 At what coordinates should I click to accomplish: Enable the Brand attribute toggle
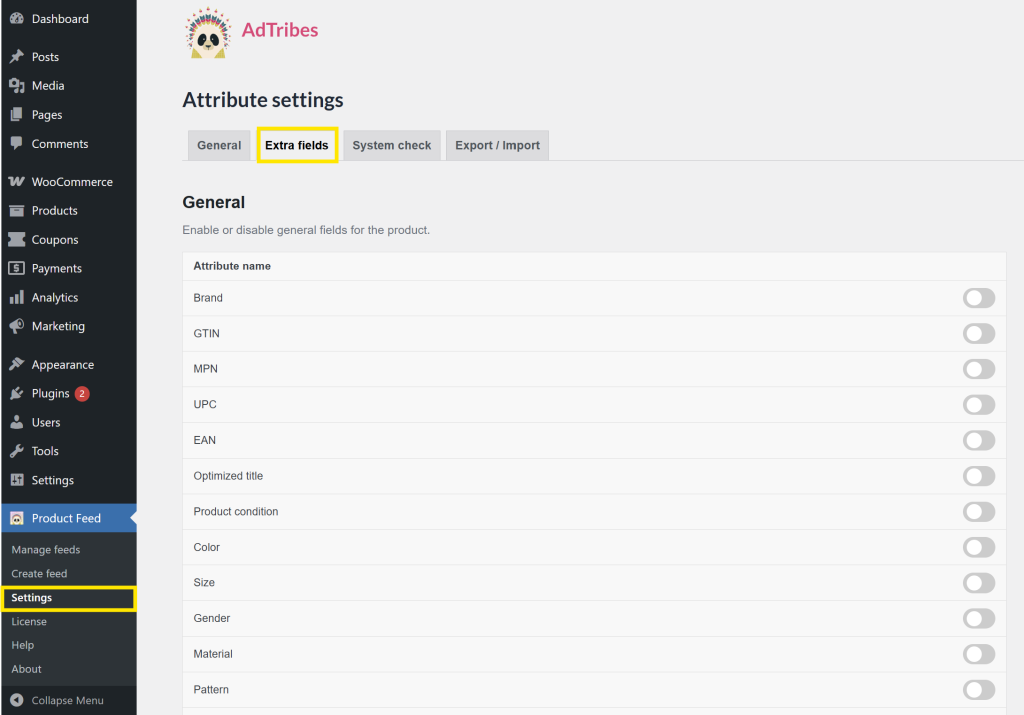pos(979,297)
